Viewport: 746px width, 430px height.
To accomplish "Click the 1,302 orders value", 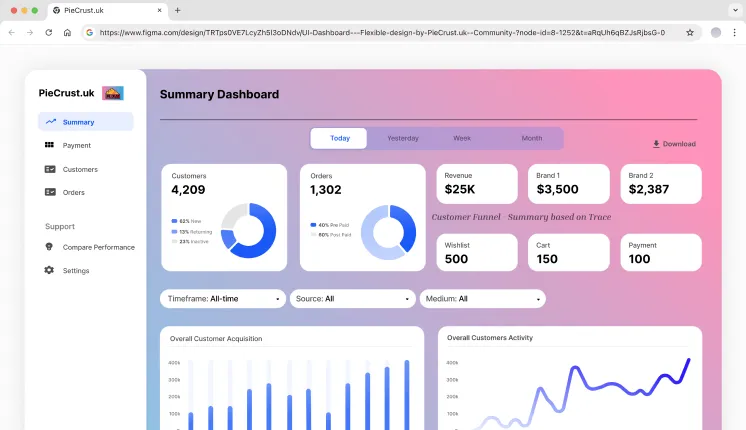I will 326,190.
